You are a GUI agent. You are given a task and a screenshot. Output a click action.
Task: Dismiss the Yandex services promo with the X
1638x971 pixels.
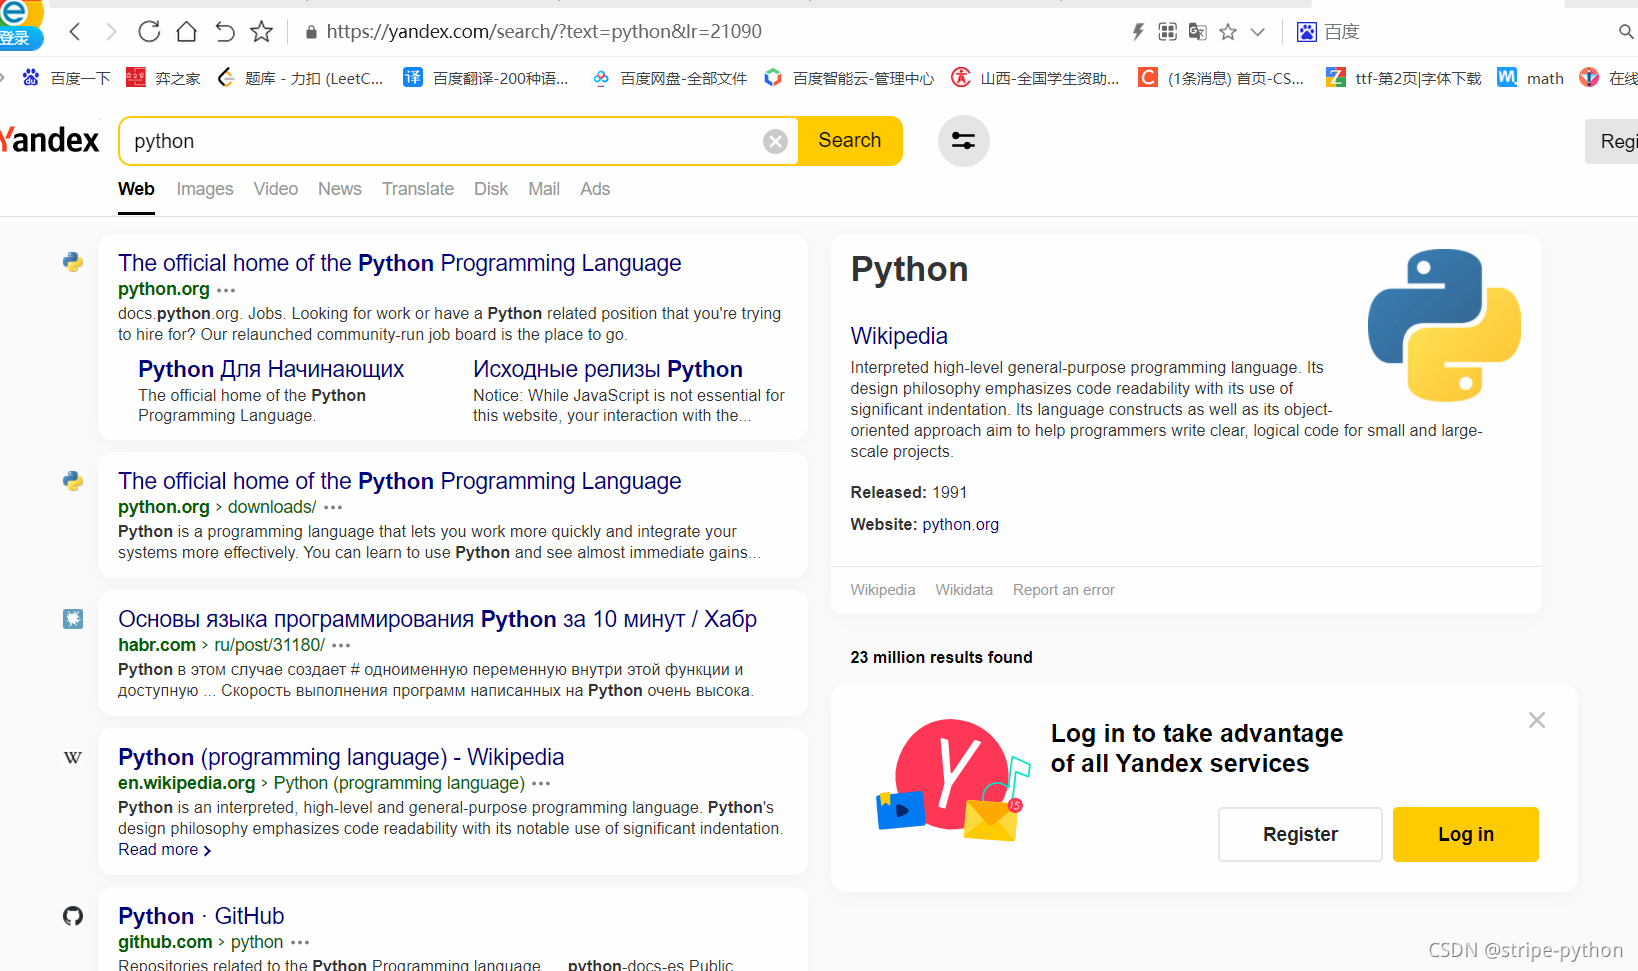coord(1537,719)
